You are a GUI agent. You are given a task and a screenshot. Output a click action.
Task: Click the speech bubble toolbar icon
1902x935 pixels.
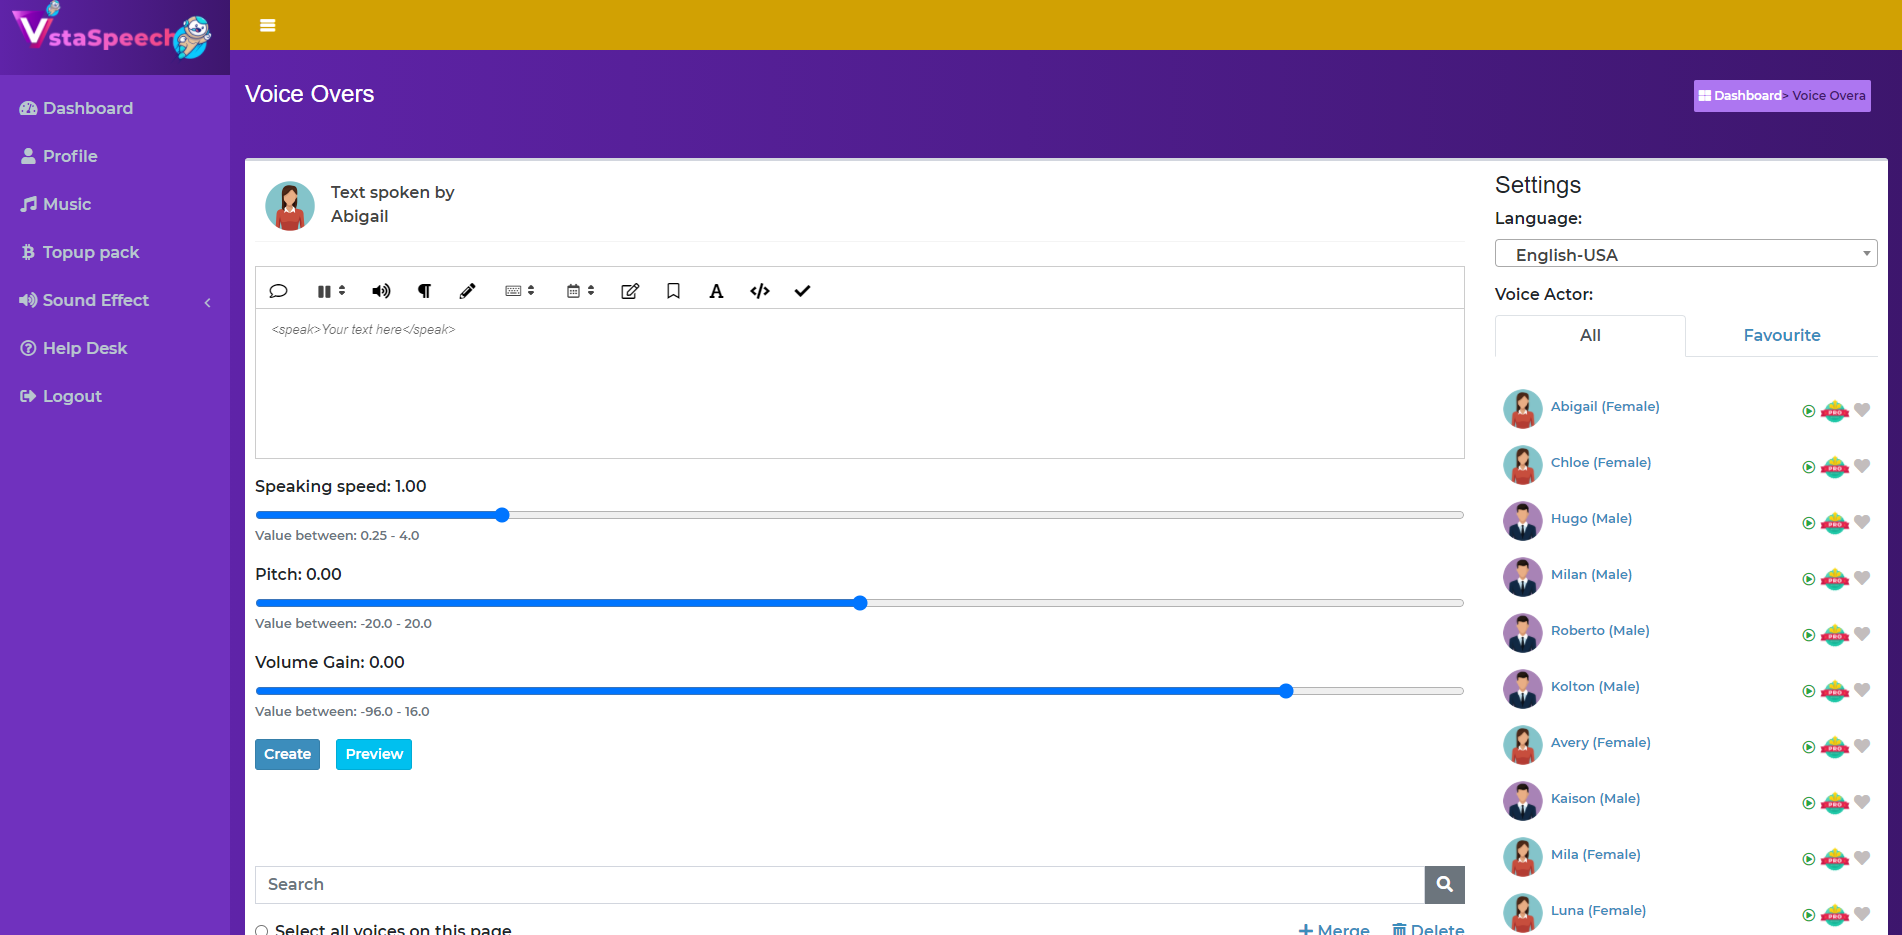click(279, 291)
